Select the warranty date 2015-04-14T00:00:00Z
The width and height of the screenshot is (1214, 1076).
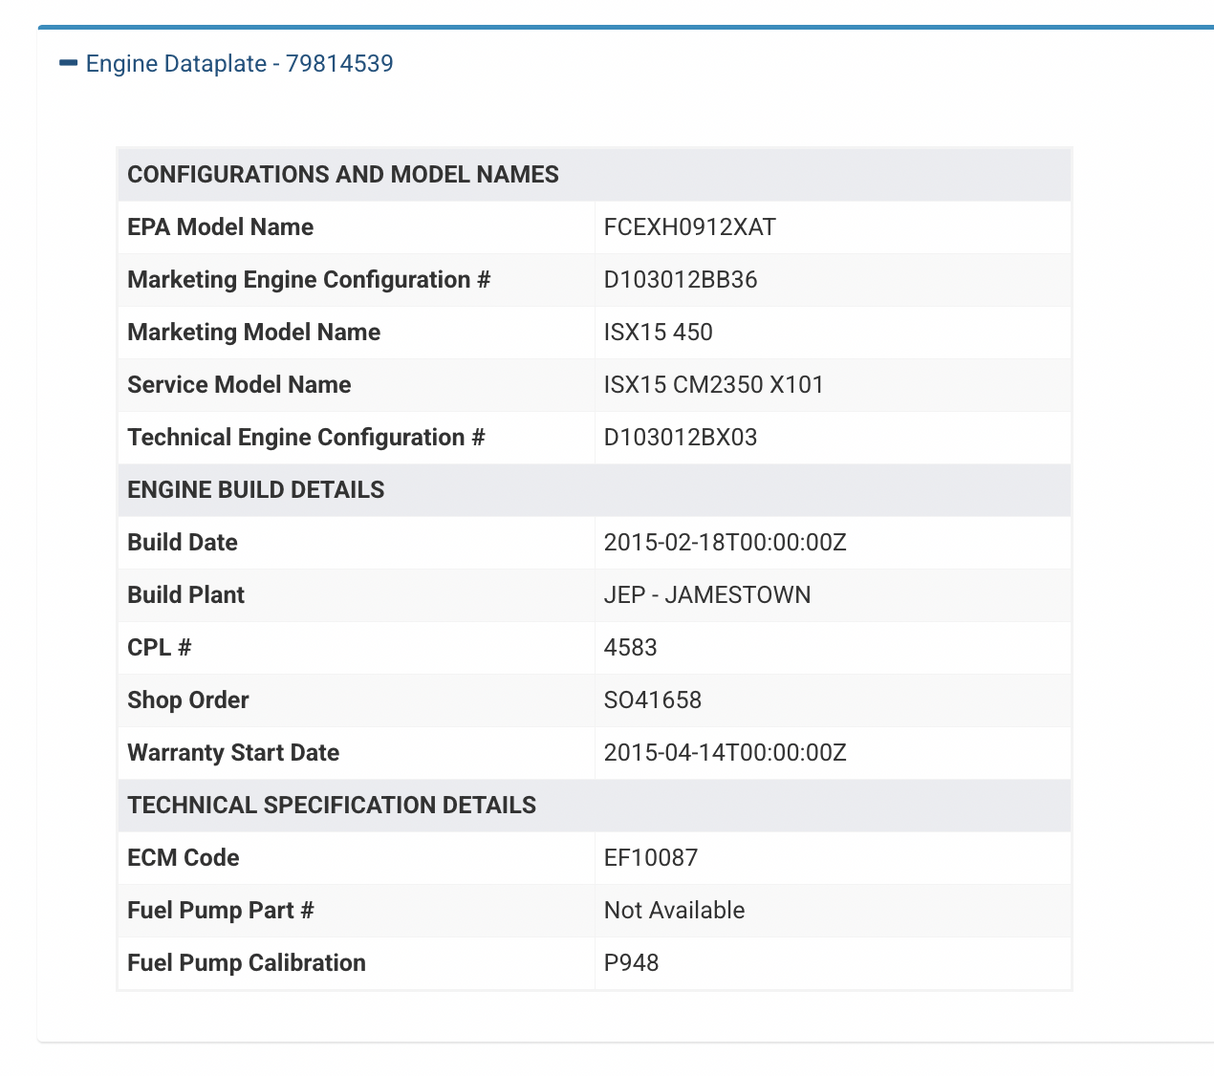pos(725,752)
